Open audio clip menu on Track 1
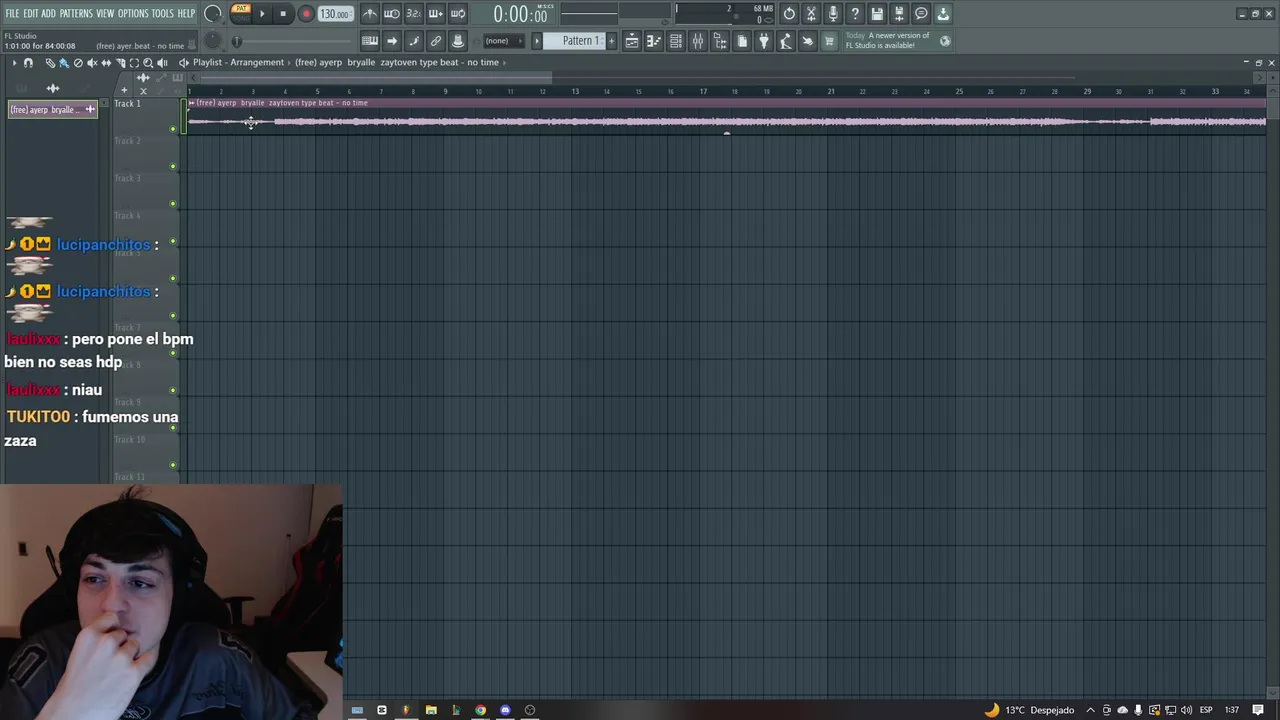The width and height of the screenshot is (1280, 720). [x=192, y=103]
